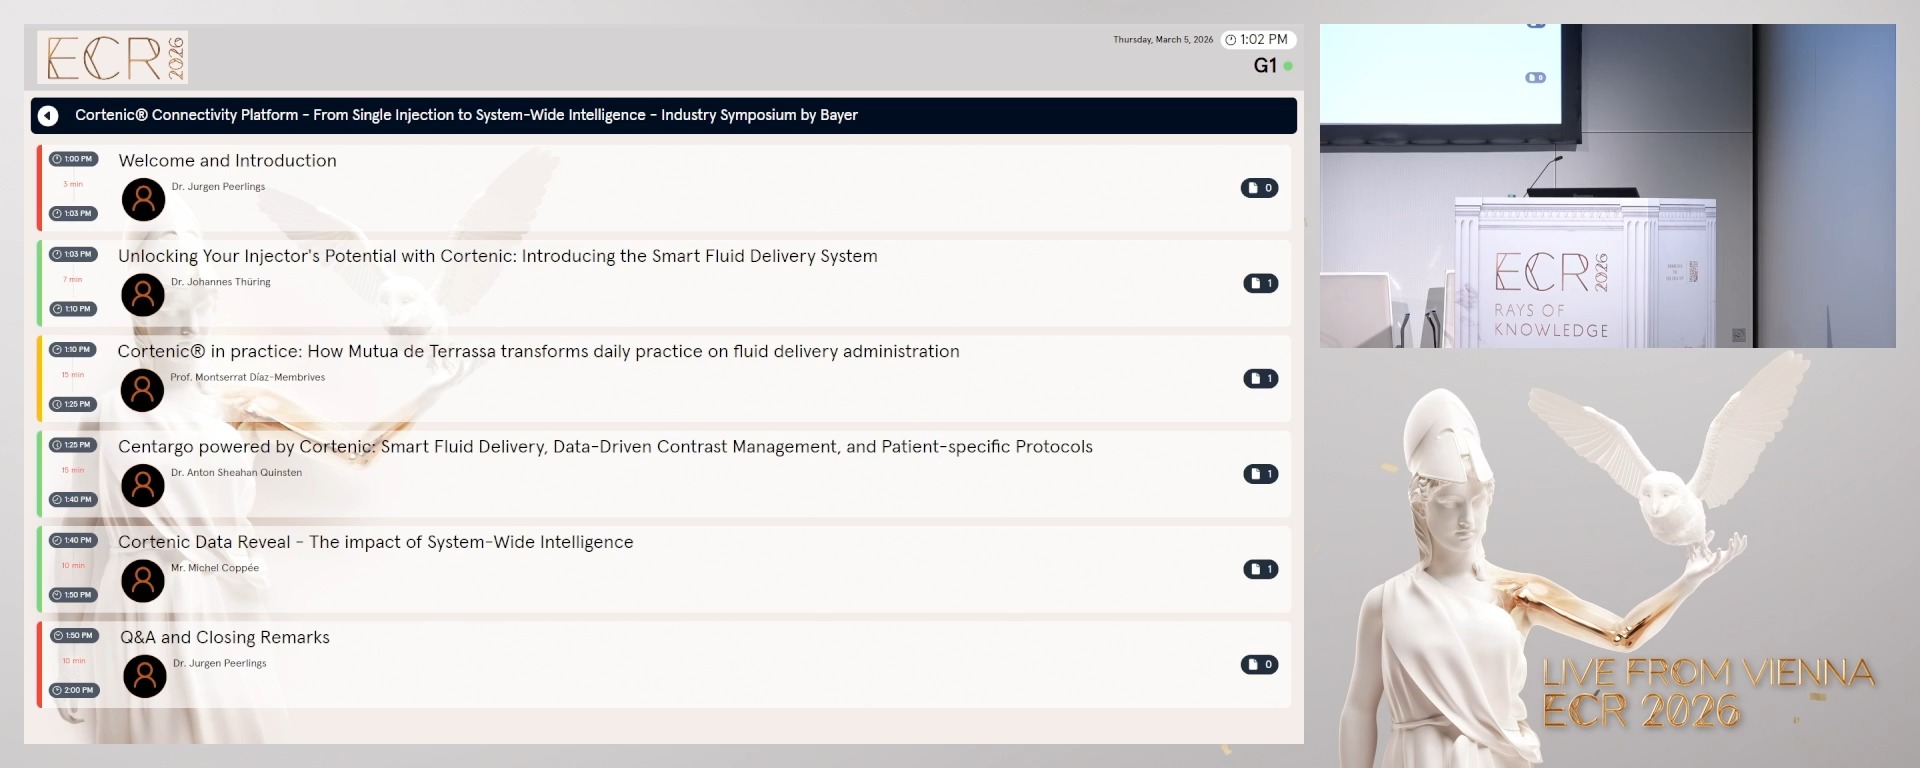The image size is (1920, 768).
Task: Click the 1:02 PM clock badge
Action: pos(1258,40)
